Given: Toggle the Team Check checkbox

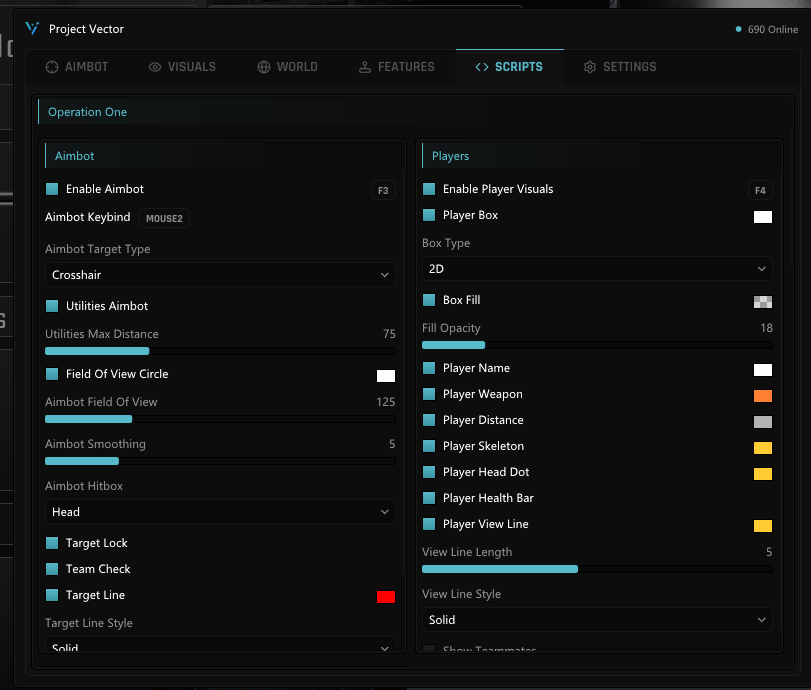Looking at the screenshot, I should 52,569.
